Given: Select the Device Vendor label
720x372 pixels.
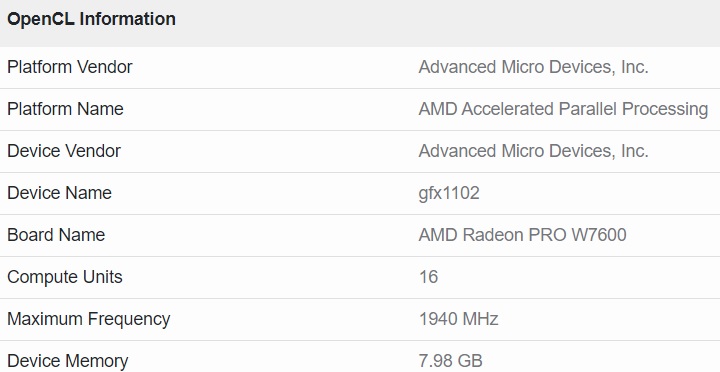Looking at the screenshot, I should pyautogui.click(x=64, y=151).
